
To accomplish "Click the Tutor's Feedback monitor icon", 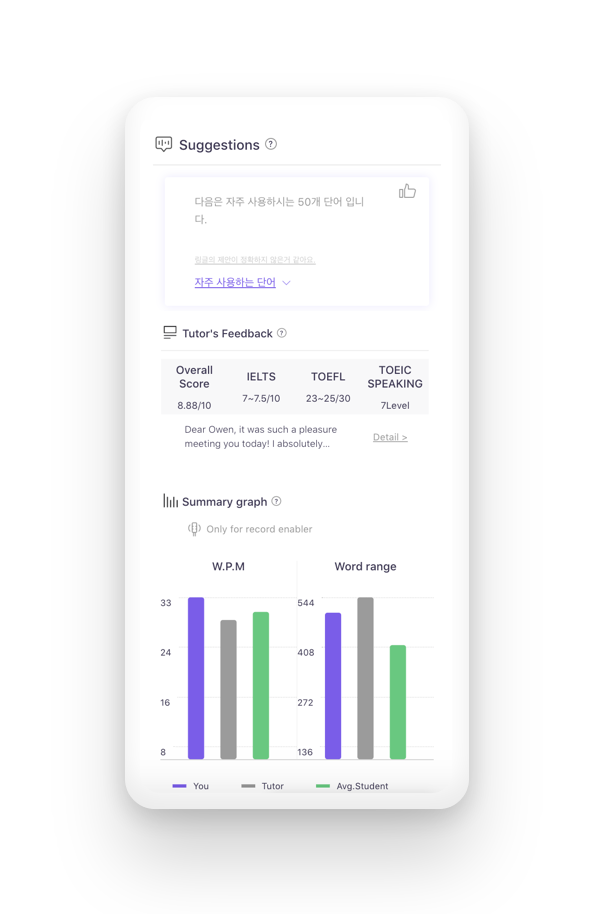I will tap(170, 333).
